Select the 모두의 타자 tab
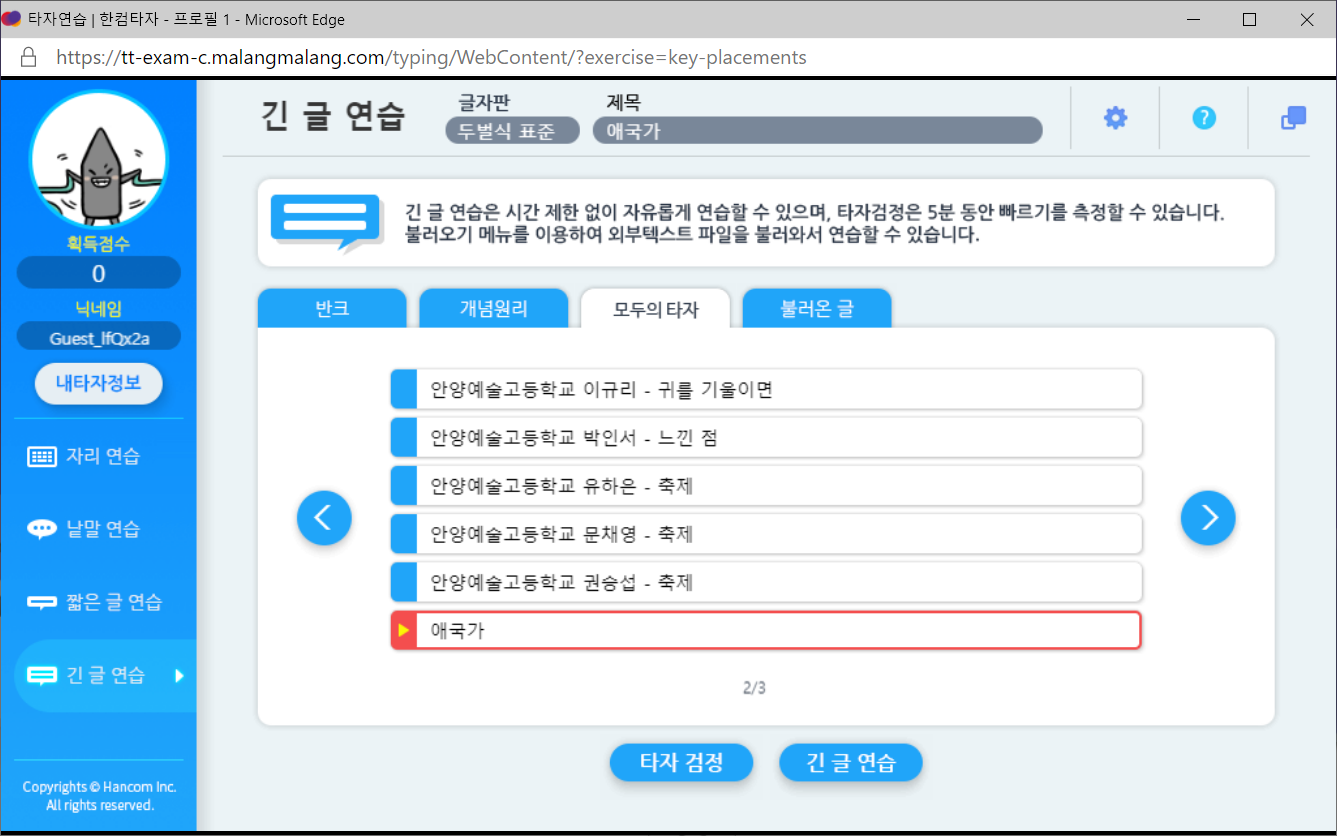Screen dimensions: 1337x836 click(x=656, y=309)
